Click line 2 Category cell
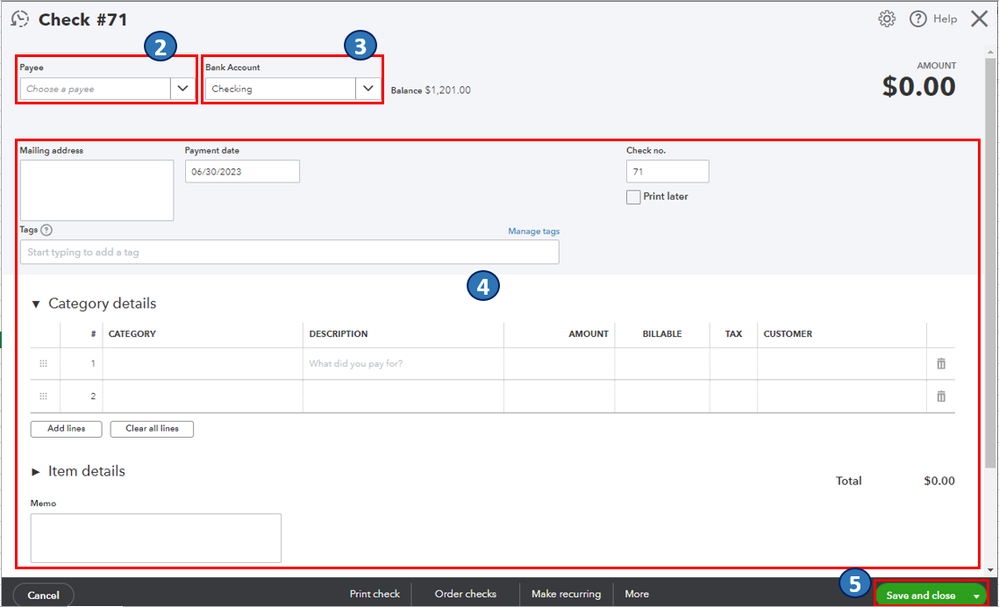Viewport: 999px width, 607px height. pyautogui.click(x=203, y=396)
